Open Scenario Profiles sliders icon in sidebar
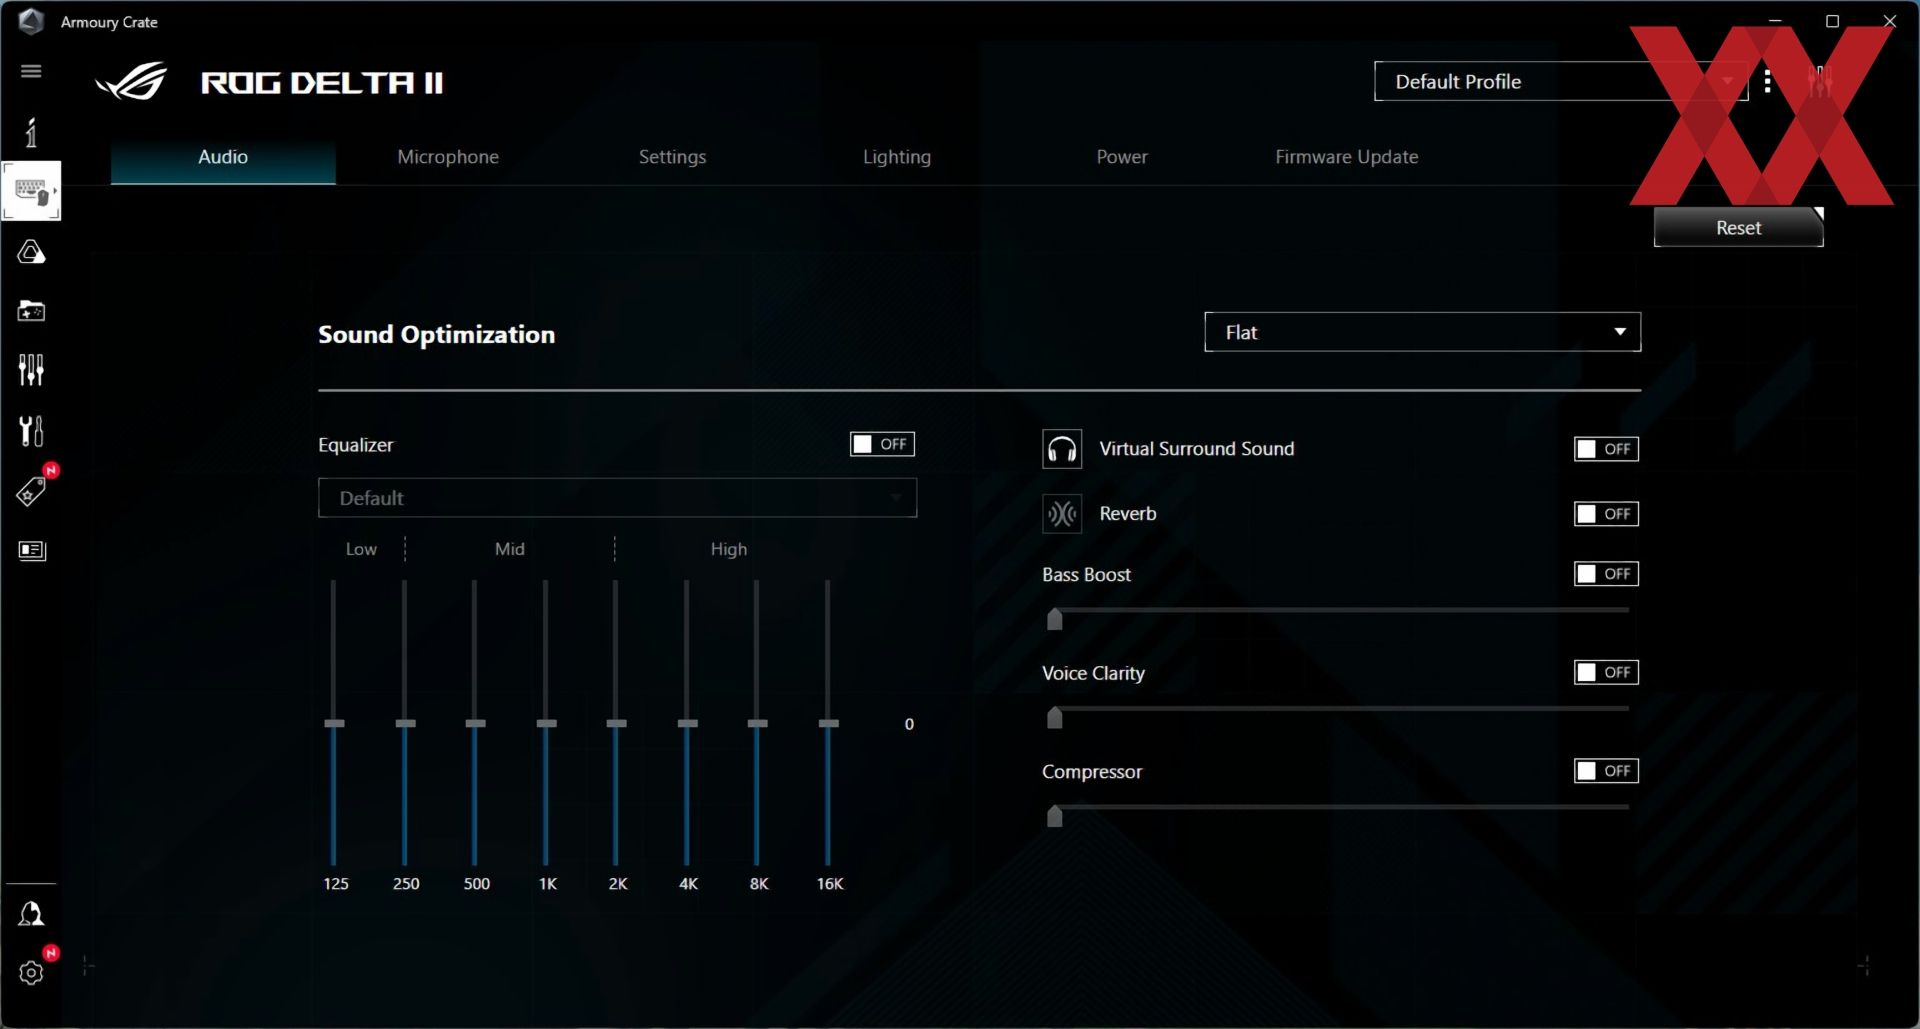This screenshot has height=1029, width=1920. pos(31,370)
